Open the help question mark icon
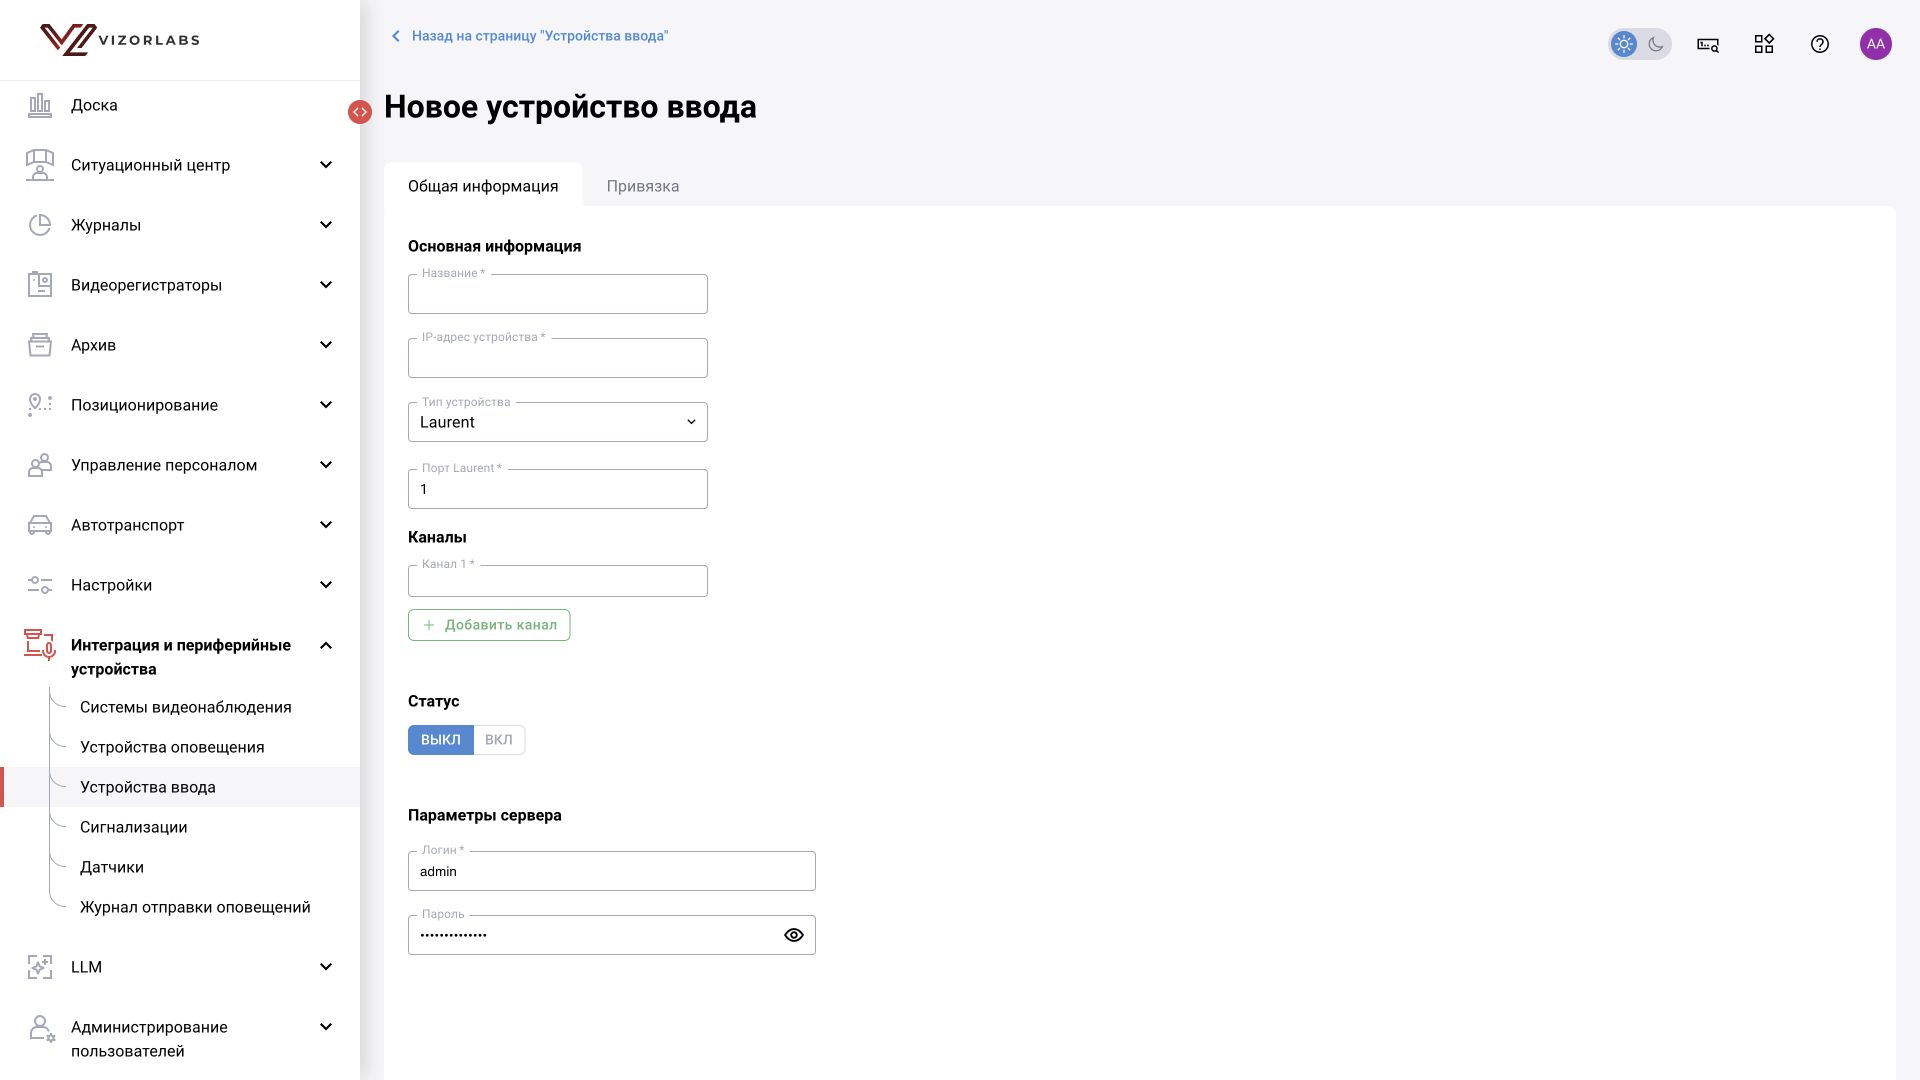Viewport: 1920px width, 1080px height. coord(1820,44)
